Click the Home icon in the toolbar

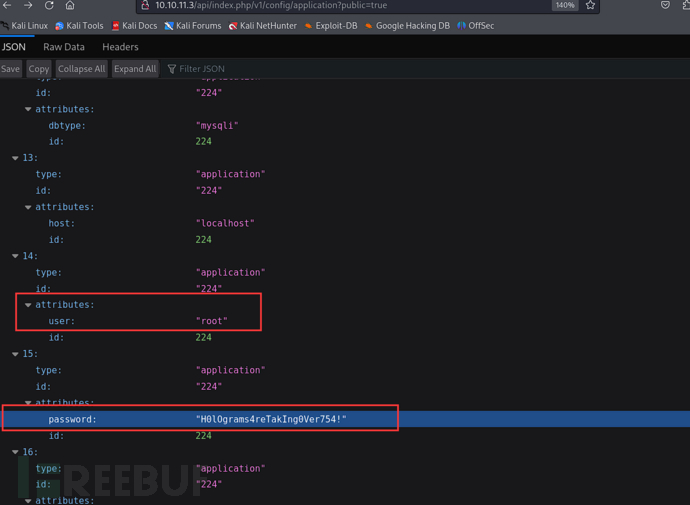pyautogui.click(x=70, y=6)
